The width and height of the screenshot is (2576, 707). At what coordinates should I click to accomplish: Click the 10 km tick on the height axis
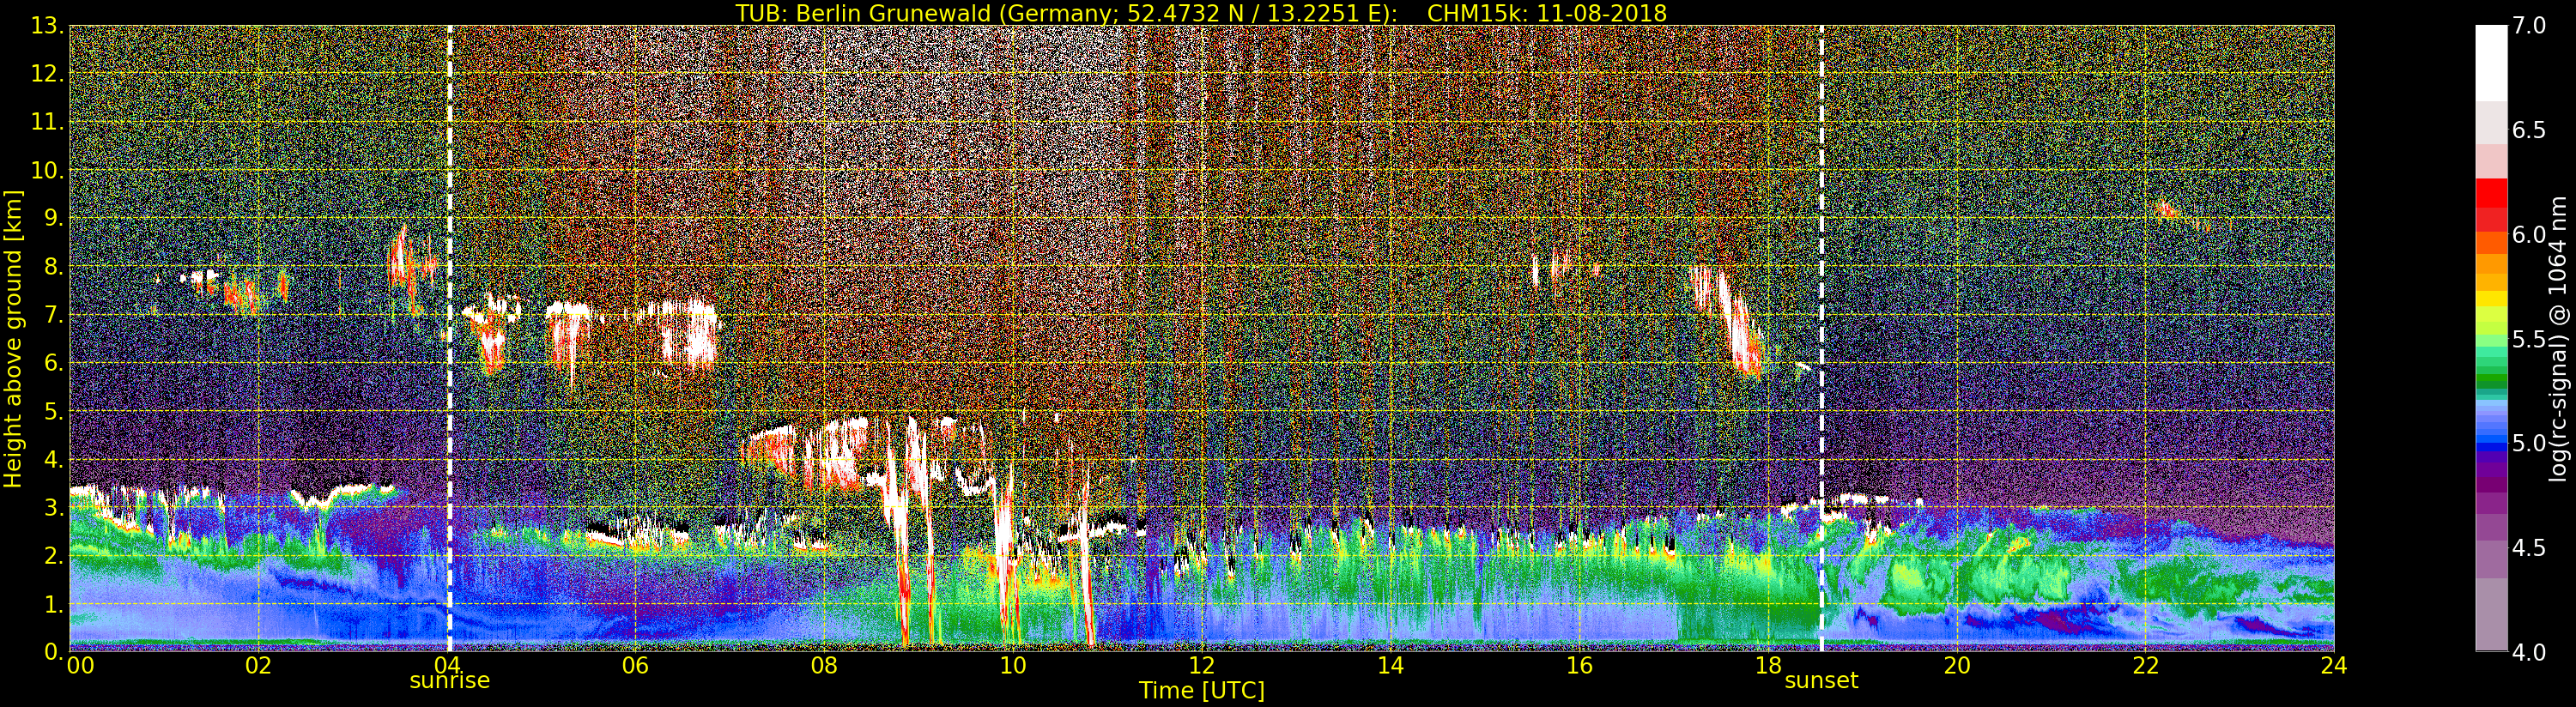[x=44, y=170]
